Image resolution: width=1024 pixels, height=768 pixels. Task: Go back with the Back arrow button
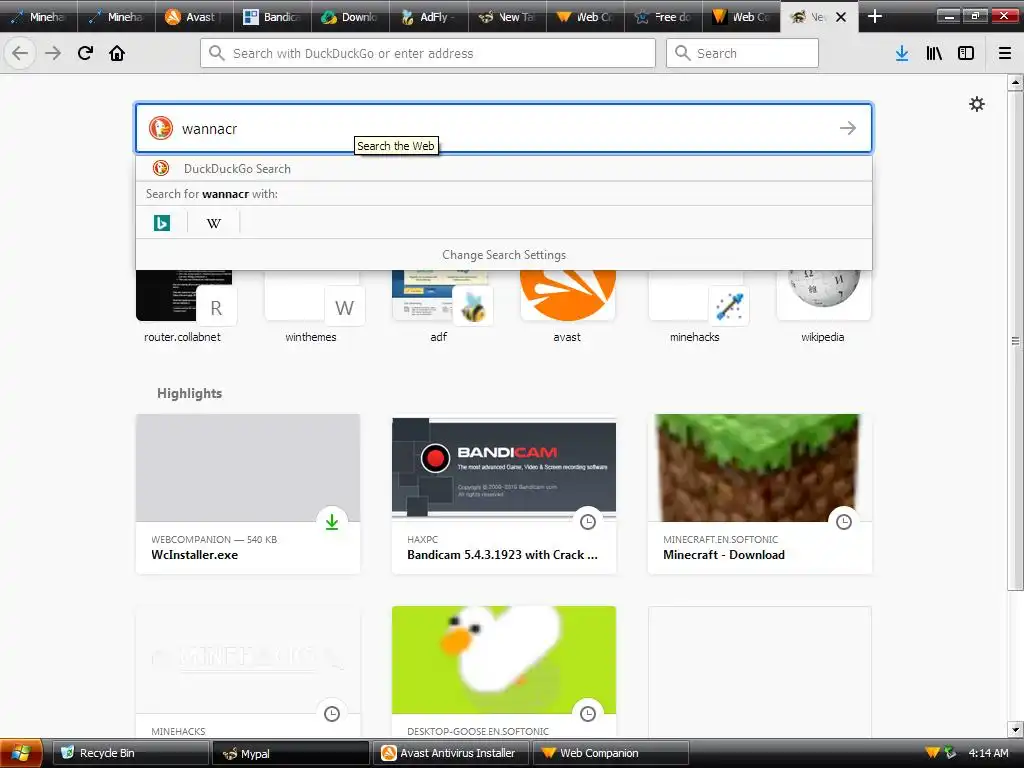pyautogui.click(x=20, y=53)
